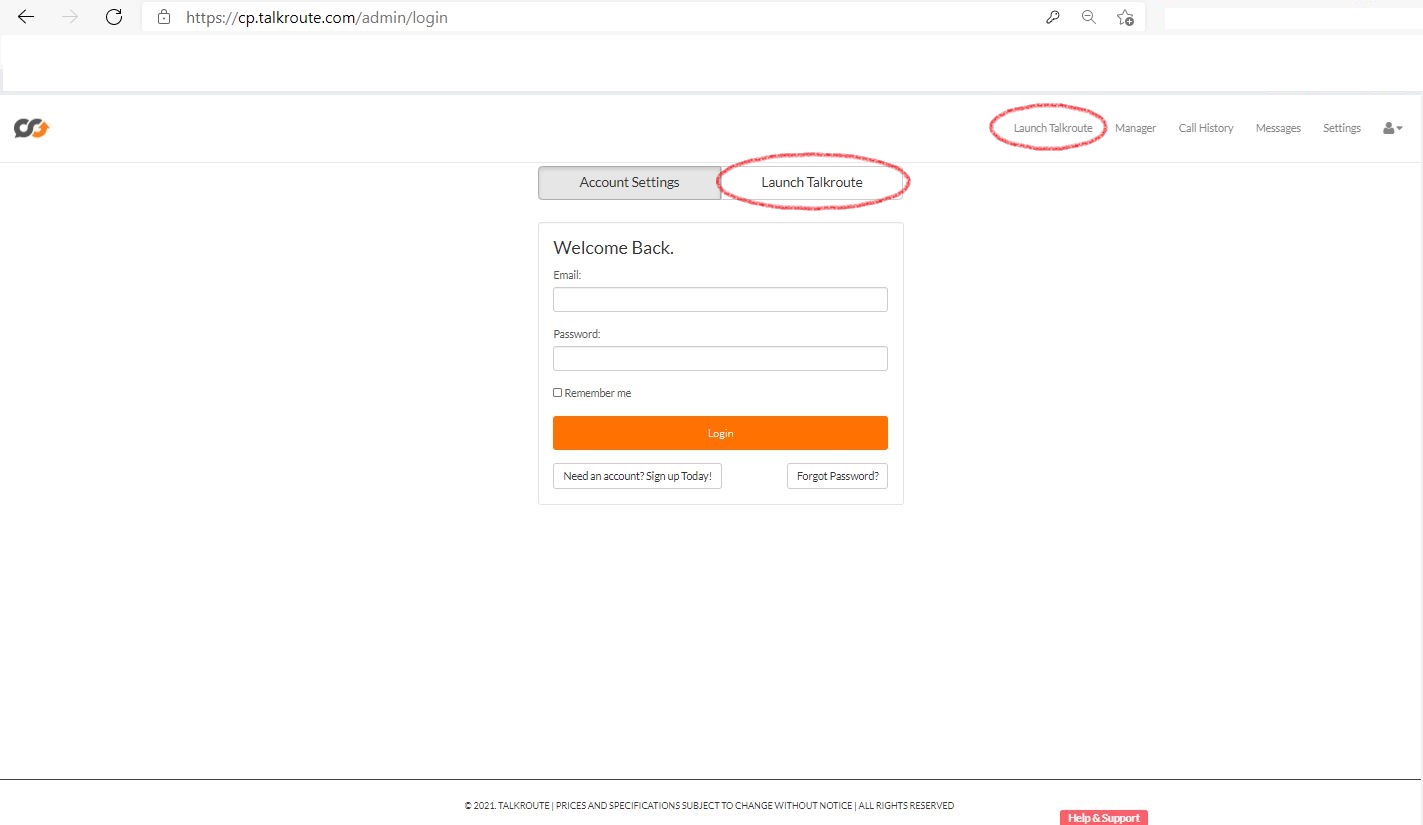Click the orange Login button

720,433
